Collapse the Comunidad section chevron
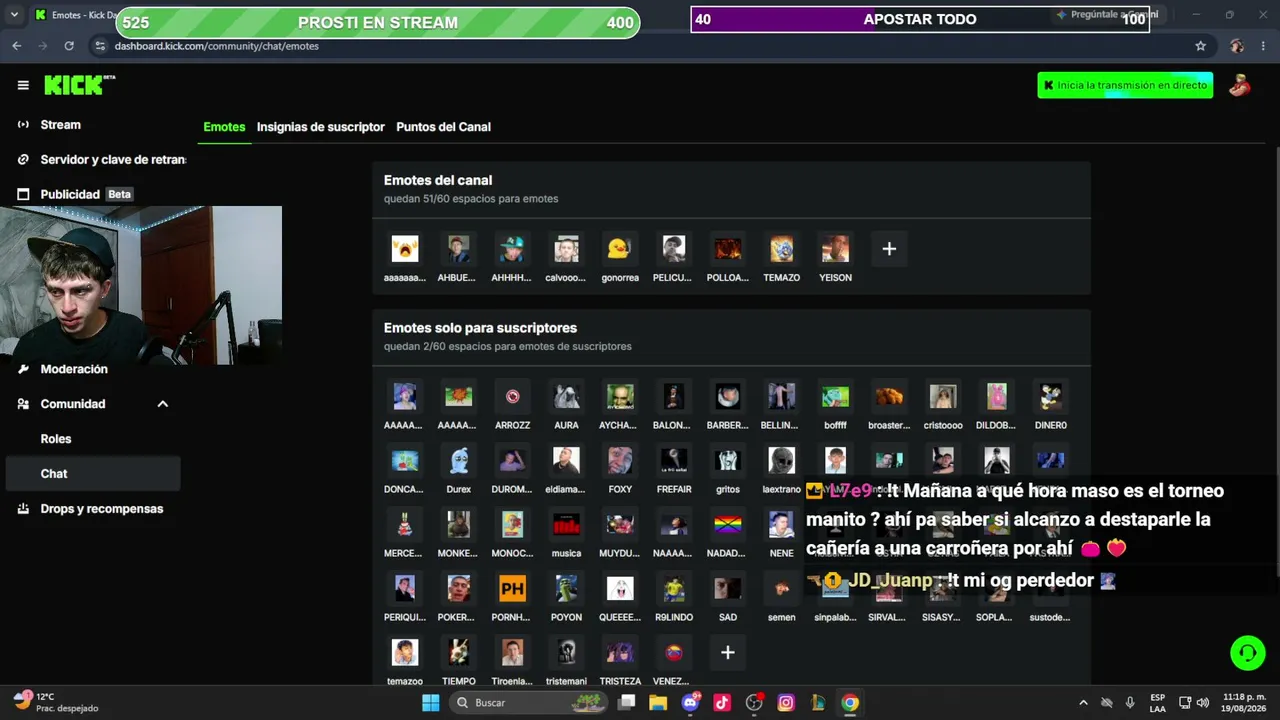The width and height of the screenshot is (1280, 720). pyautogui.click(x=162, y=404)
